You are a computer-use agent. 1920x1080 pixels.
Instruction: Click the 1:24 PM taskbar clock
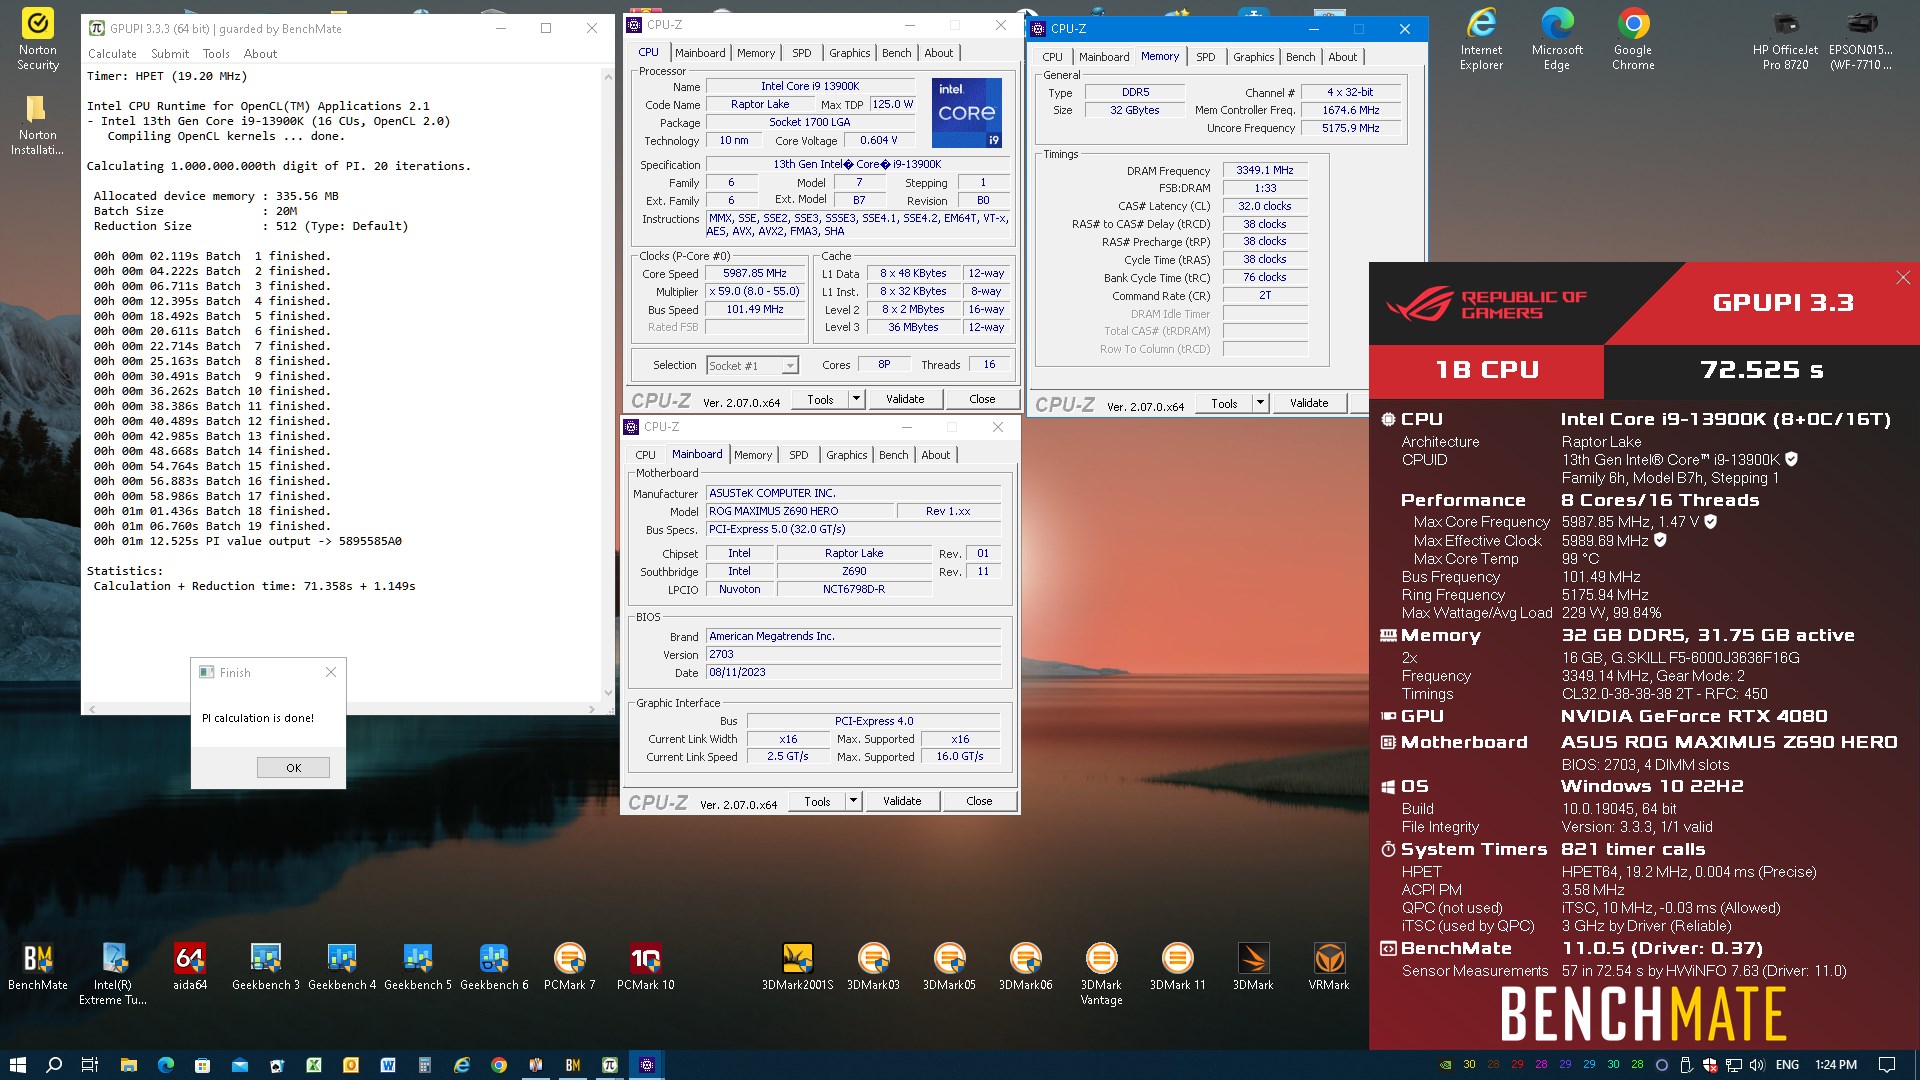(x=1836, y=1065)
